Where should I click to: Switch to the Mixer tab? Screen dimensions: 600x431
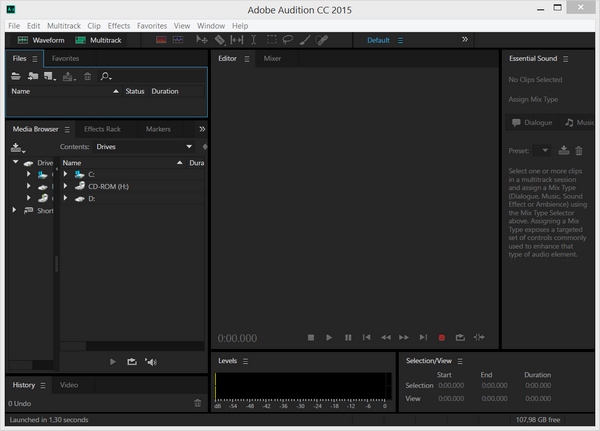coord(272,59)
